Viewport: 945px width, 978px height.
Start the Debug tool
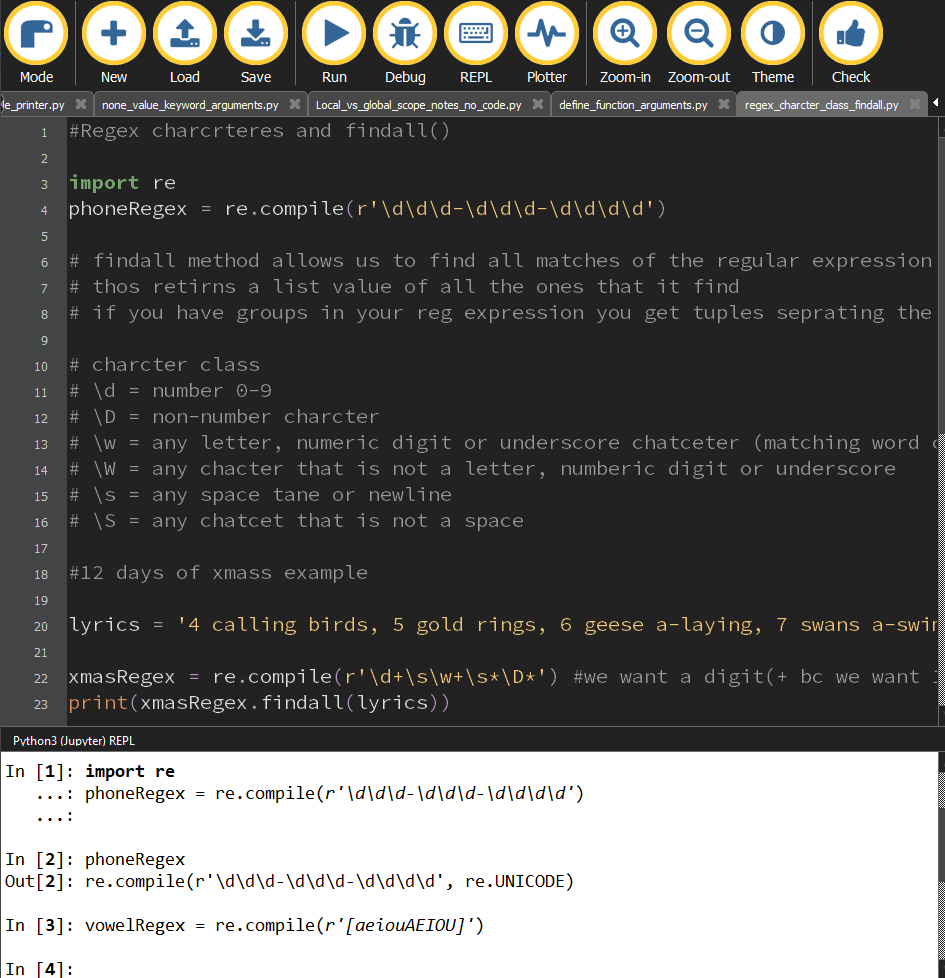tap(405, 44)
